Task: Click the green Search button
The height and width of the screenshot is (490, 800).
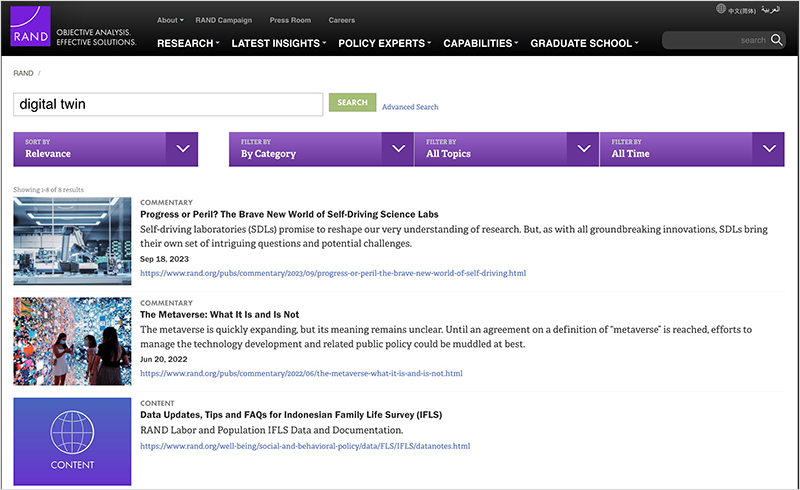Action: (x=352, y=102)
